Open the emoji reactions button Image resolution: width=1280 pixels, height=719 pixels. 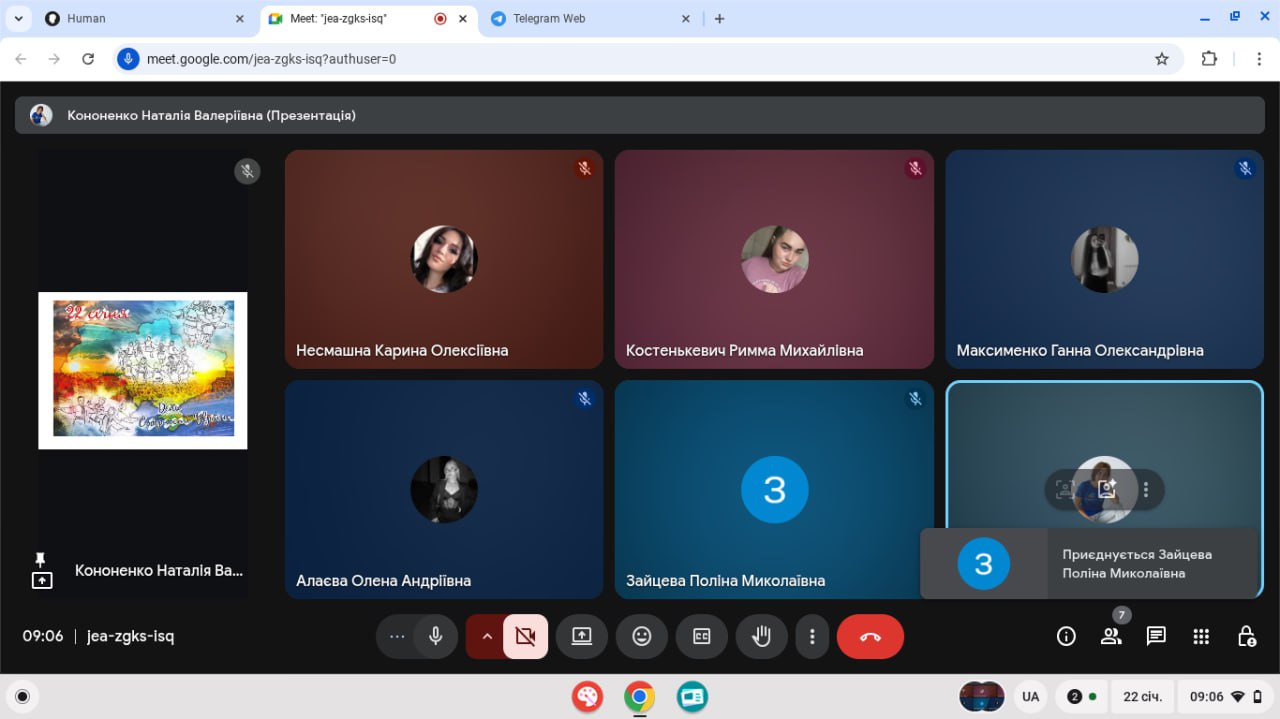coord(642,636)
